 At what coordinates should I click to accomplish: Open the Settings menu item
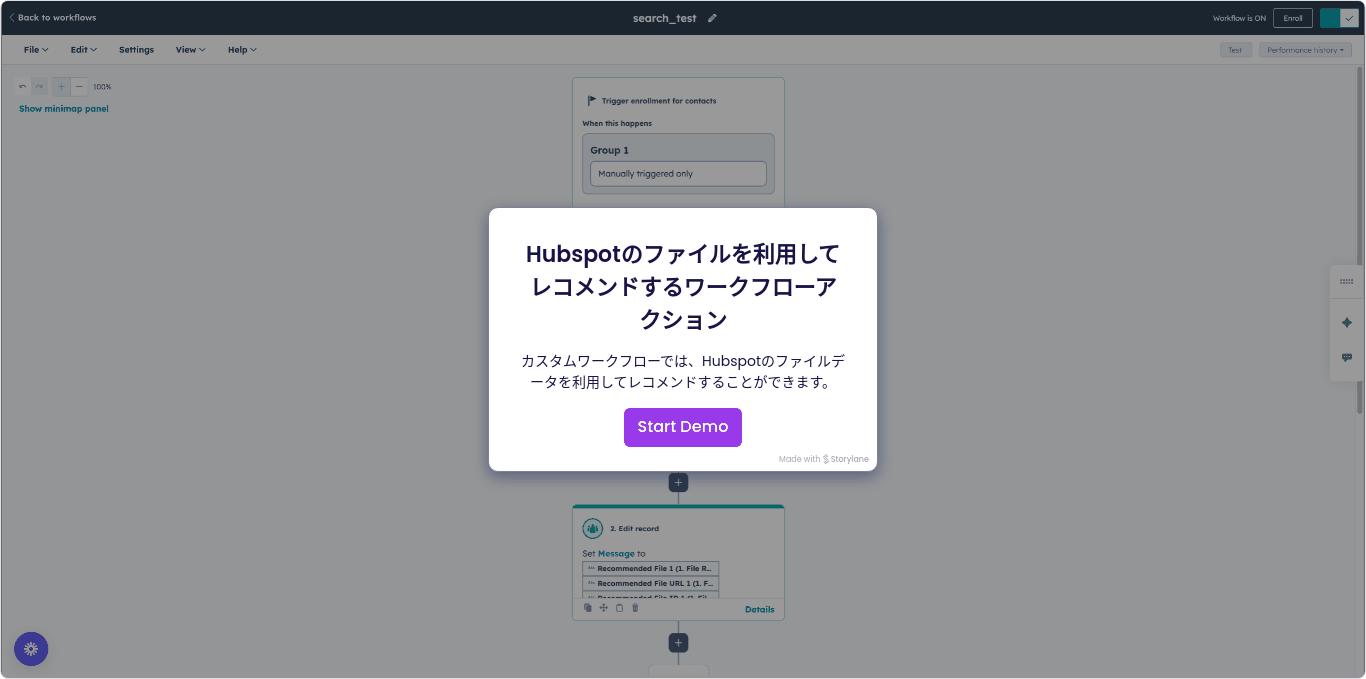coord(137,50)
